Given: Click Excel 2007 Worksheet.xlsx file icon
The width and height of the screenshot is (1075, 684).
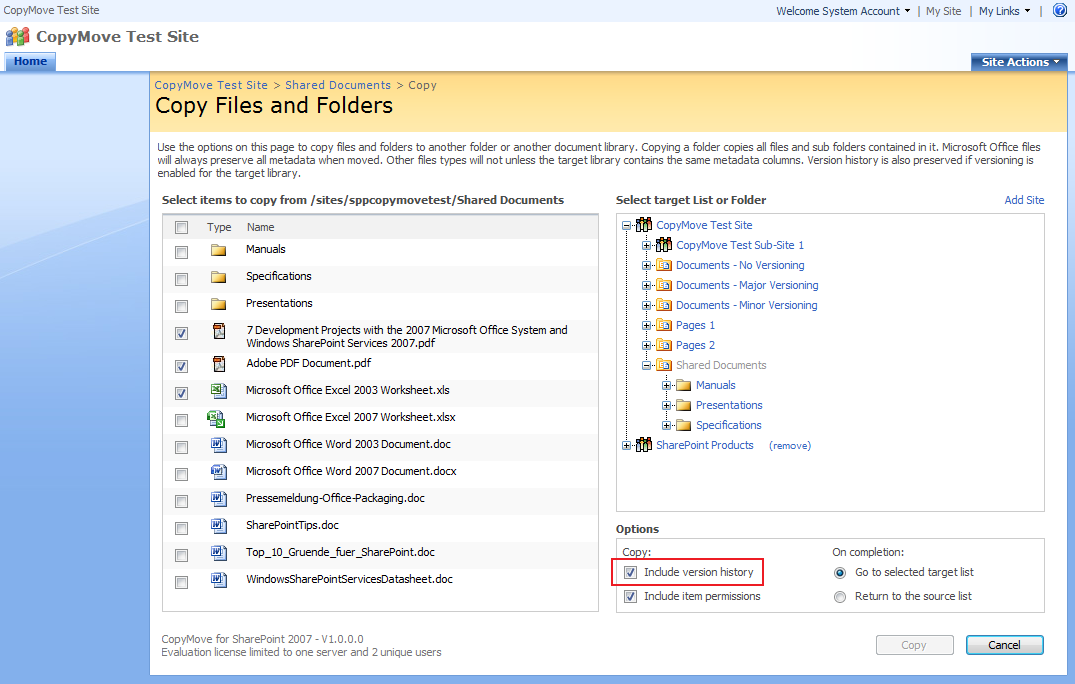Looking at the screenshot, I should click(217, 418).
